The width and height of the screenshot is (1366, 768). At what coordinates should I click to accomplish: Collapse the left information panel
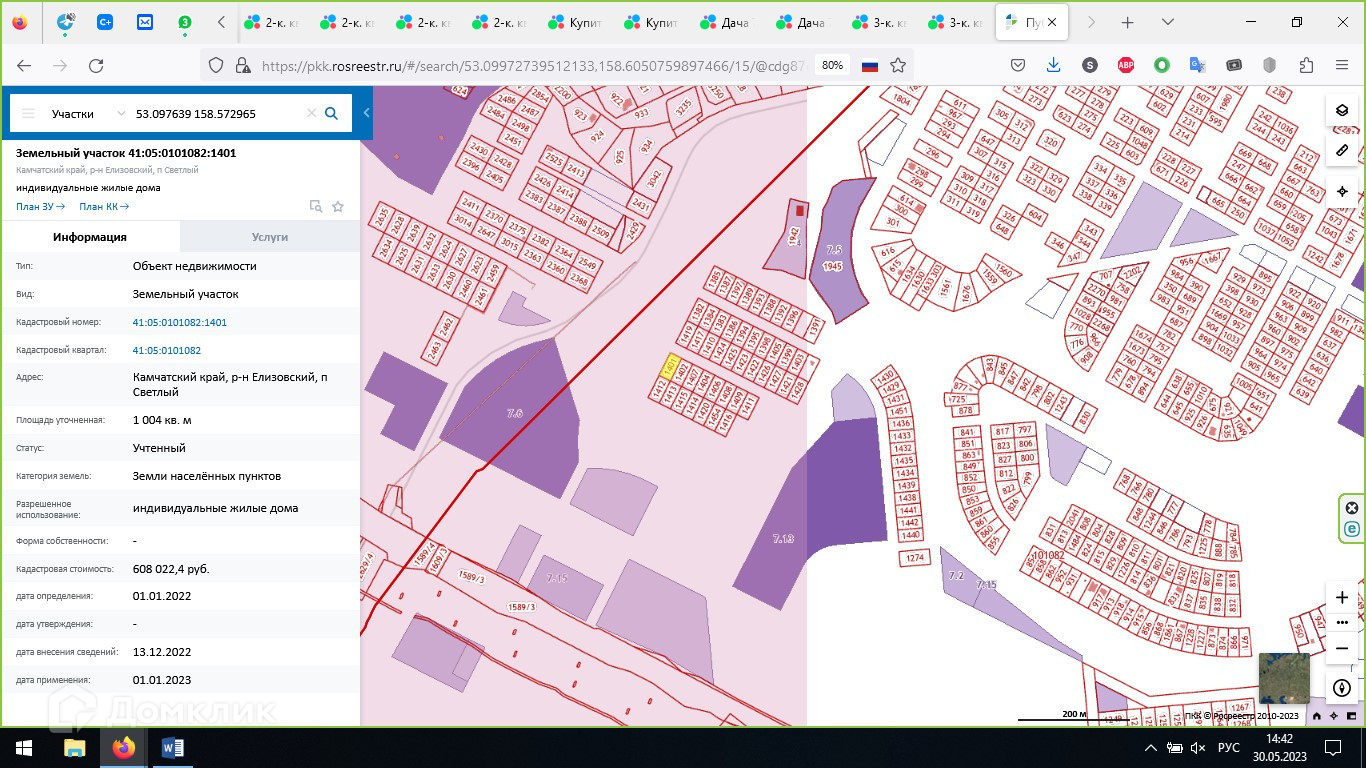point(367,113)
